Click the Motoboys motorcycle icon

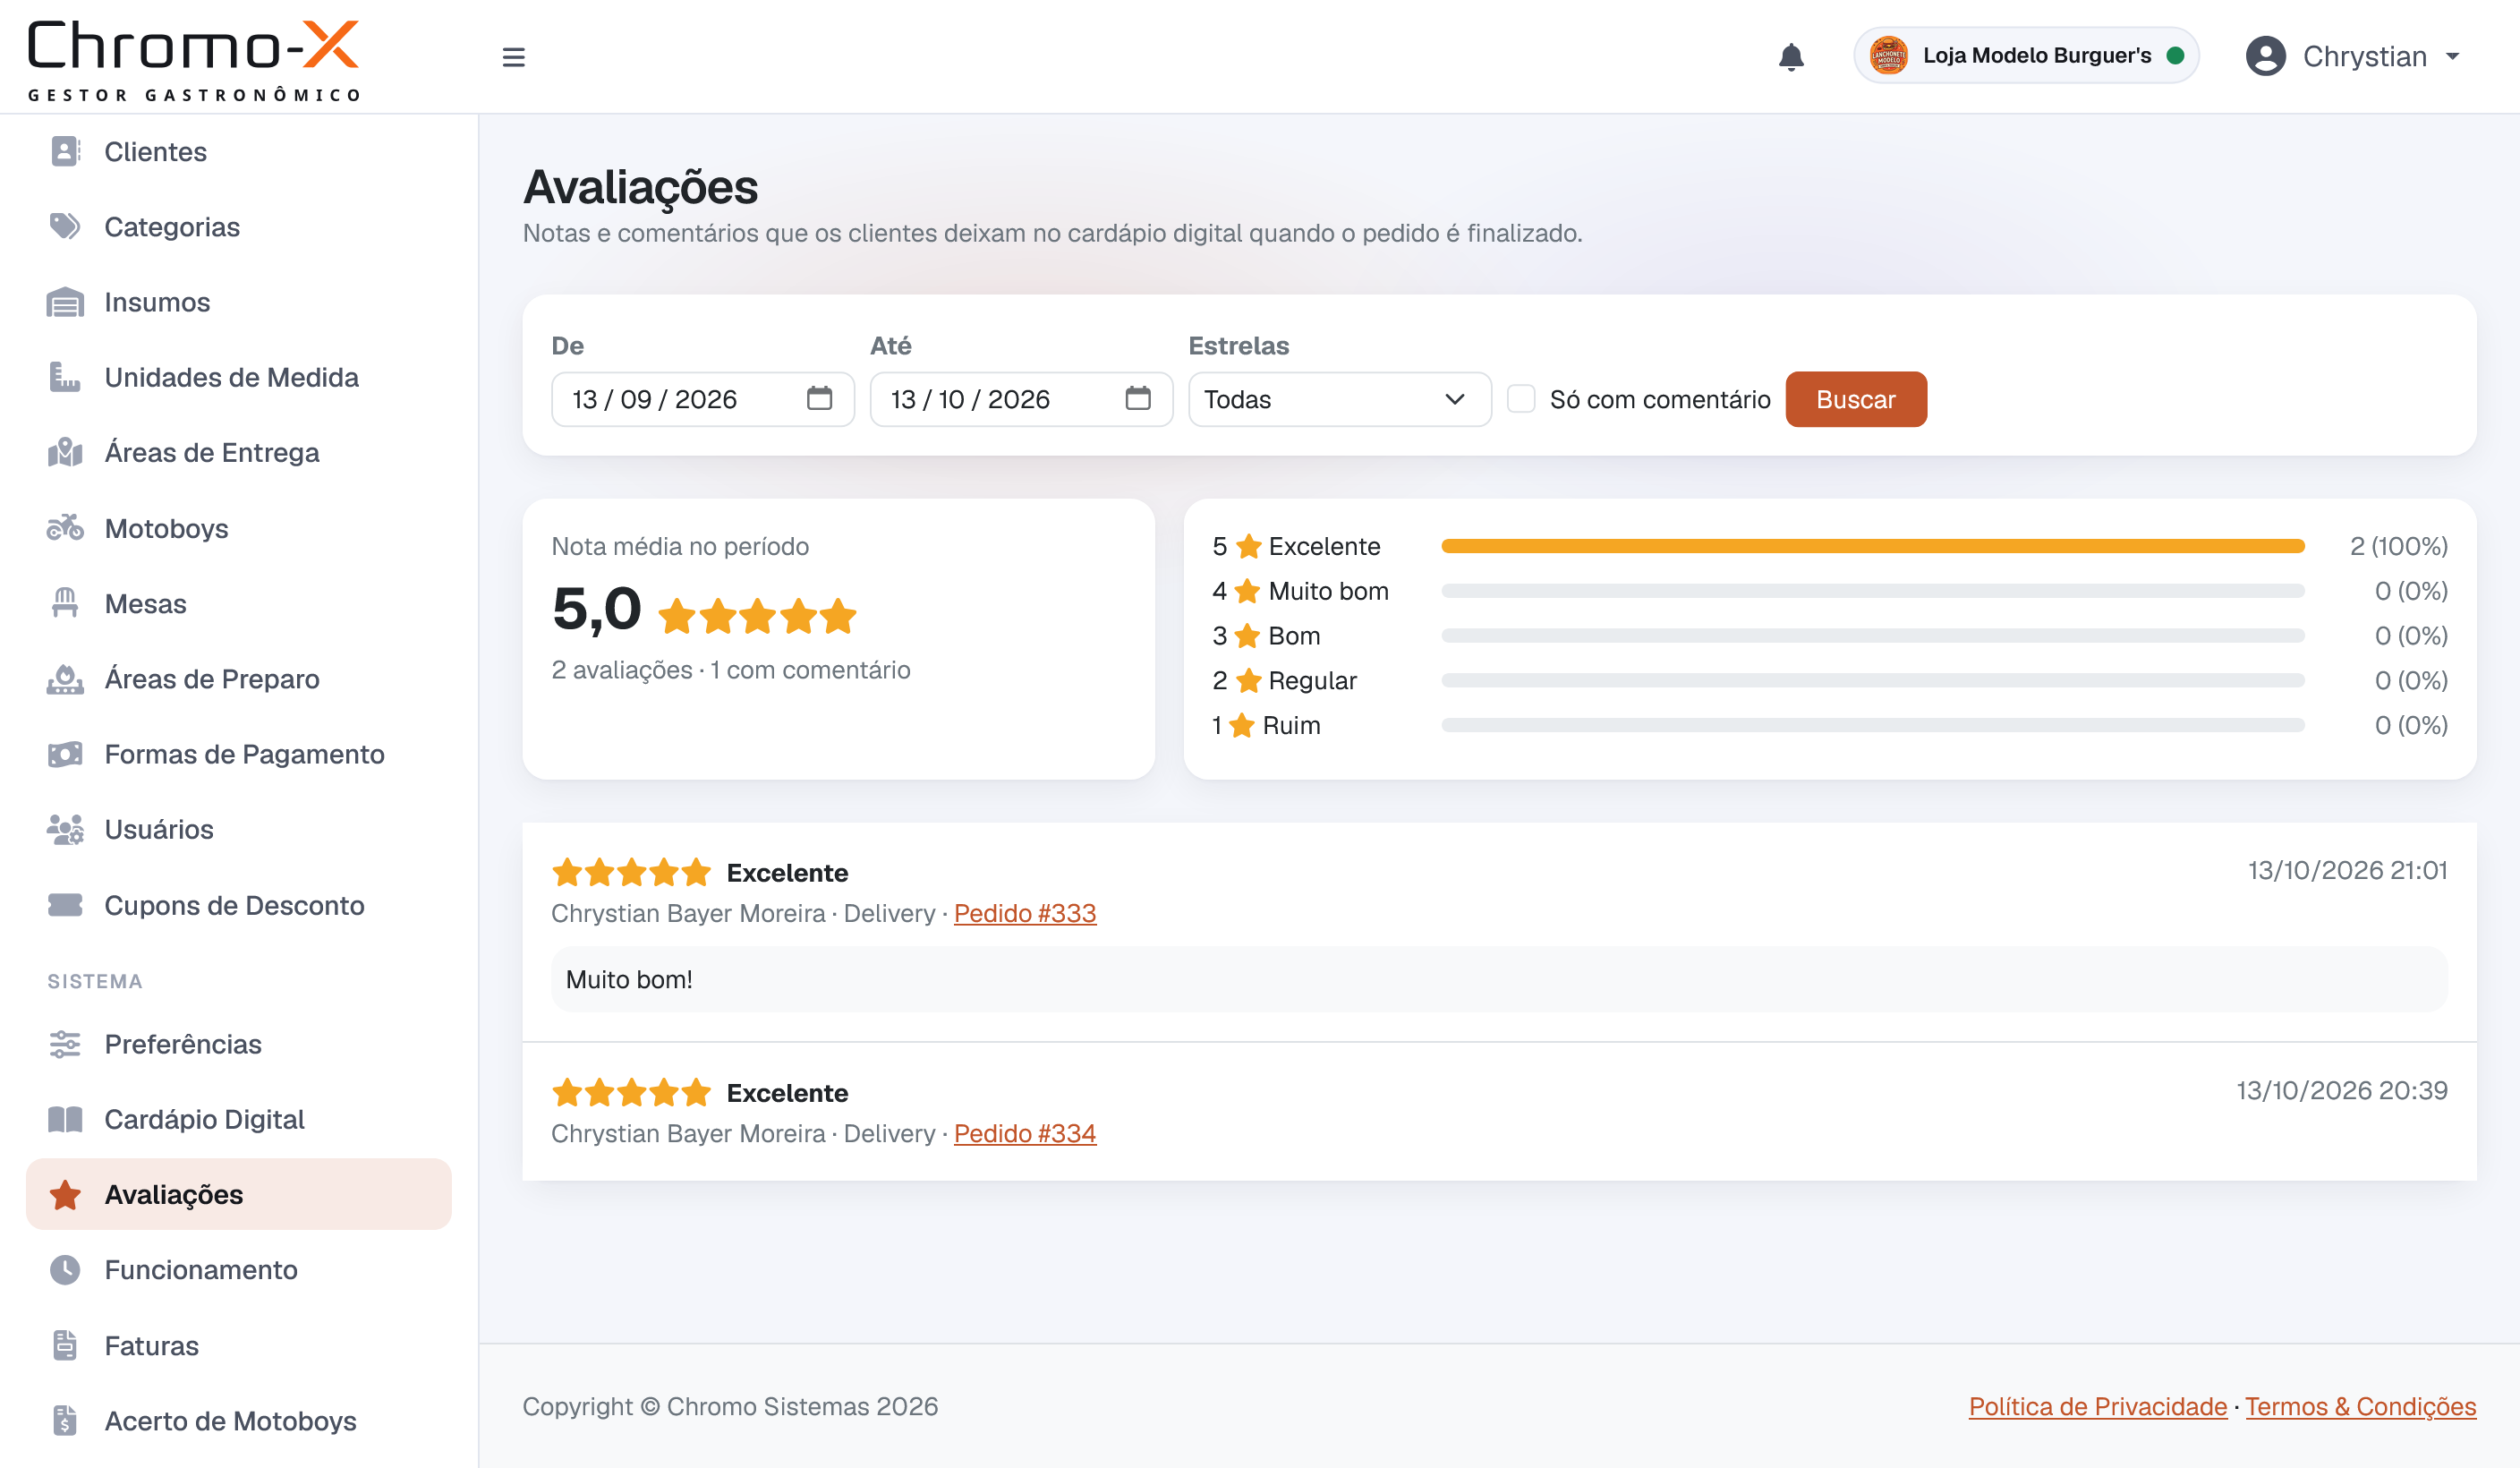tap(65, 528)
